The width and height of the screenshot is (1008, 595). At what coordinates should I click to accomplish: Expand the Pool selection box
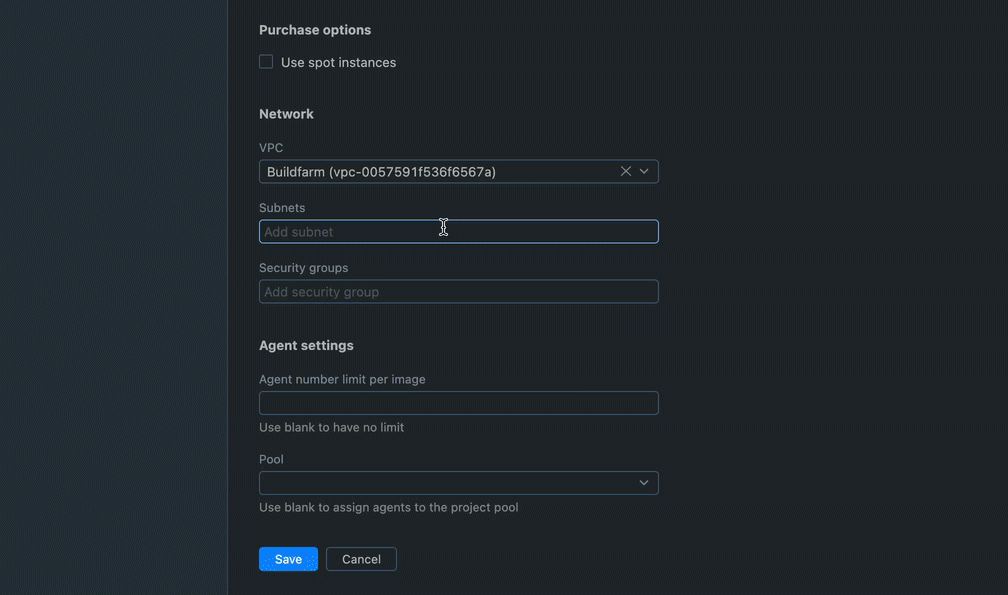[x=458, y=483]
